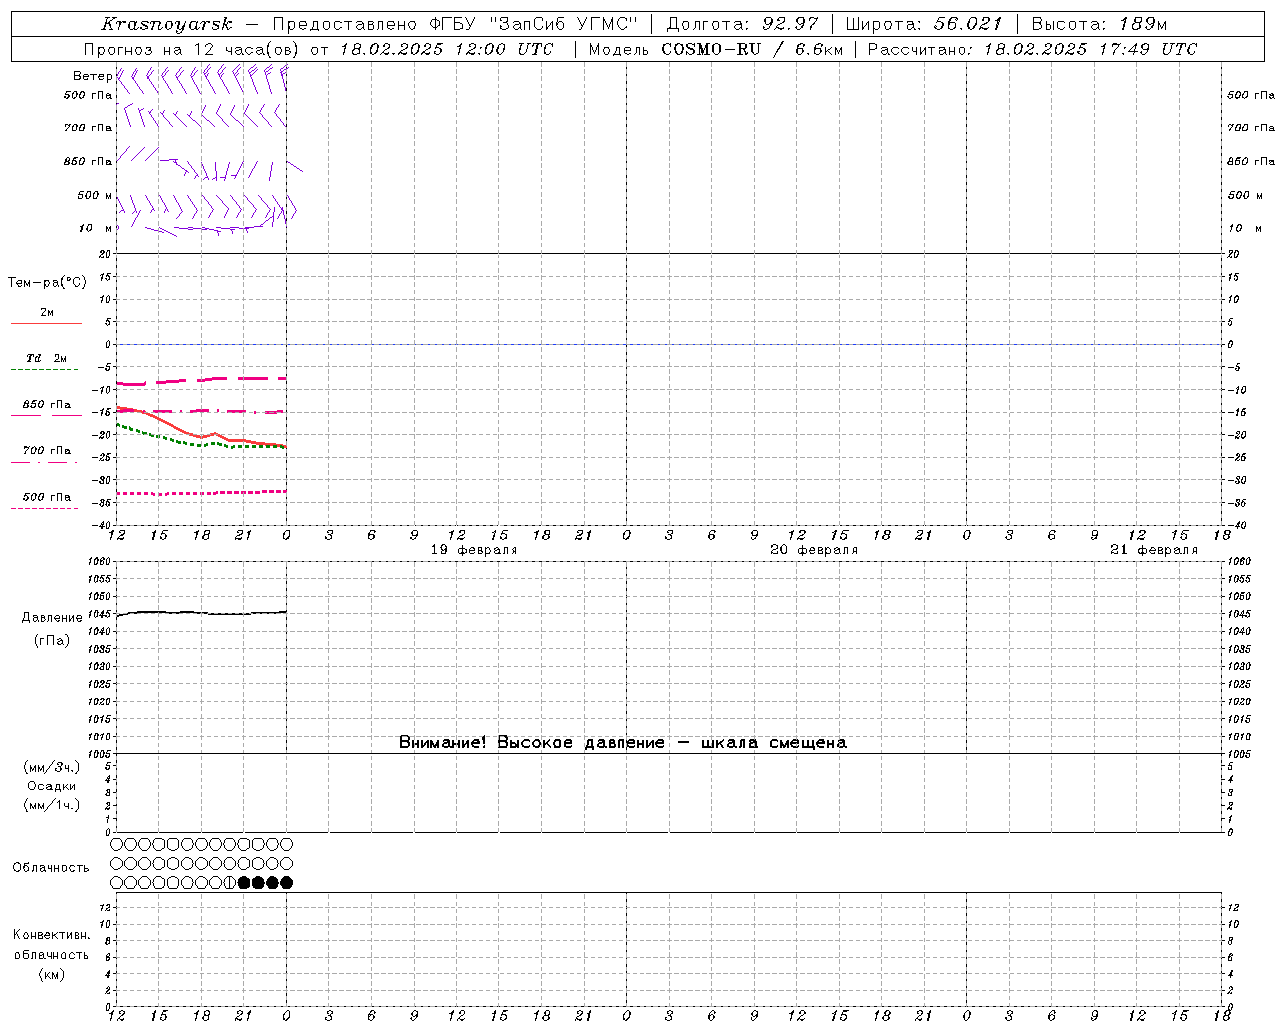Click the "700 гПа" temperature legend entry
The height and width of the screenshot is (1024, 1280).
tap(47, 451)
